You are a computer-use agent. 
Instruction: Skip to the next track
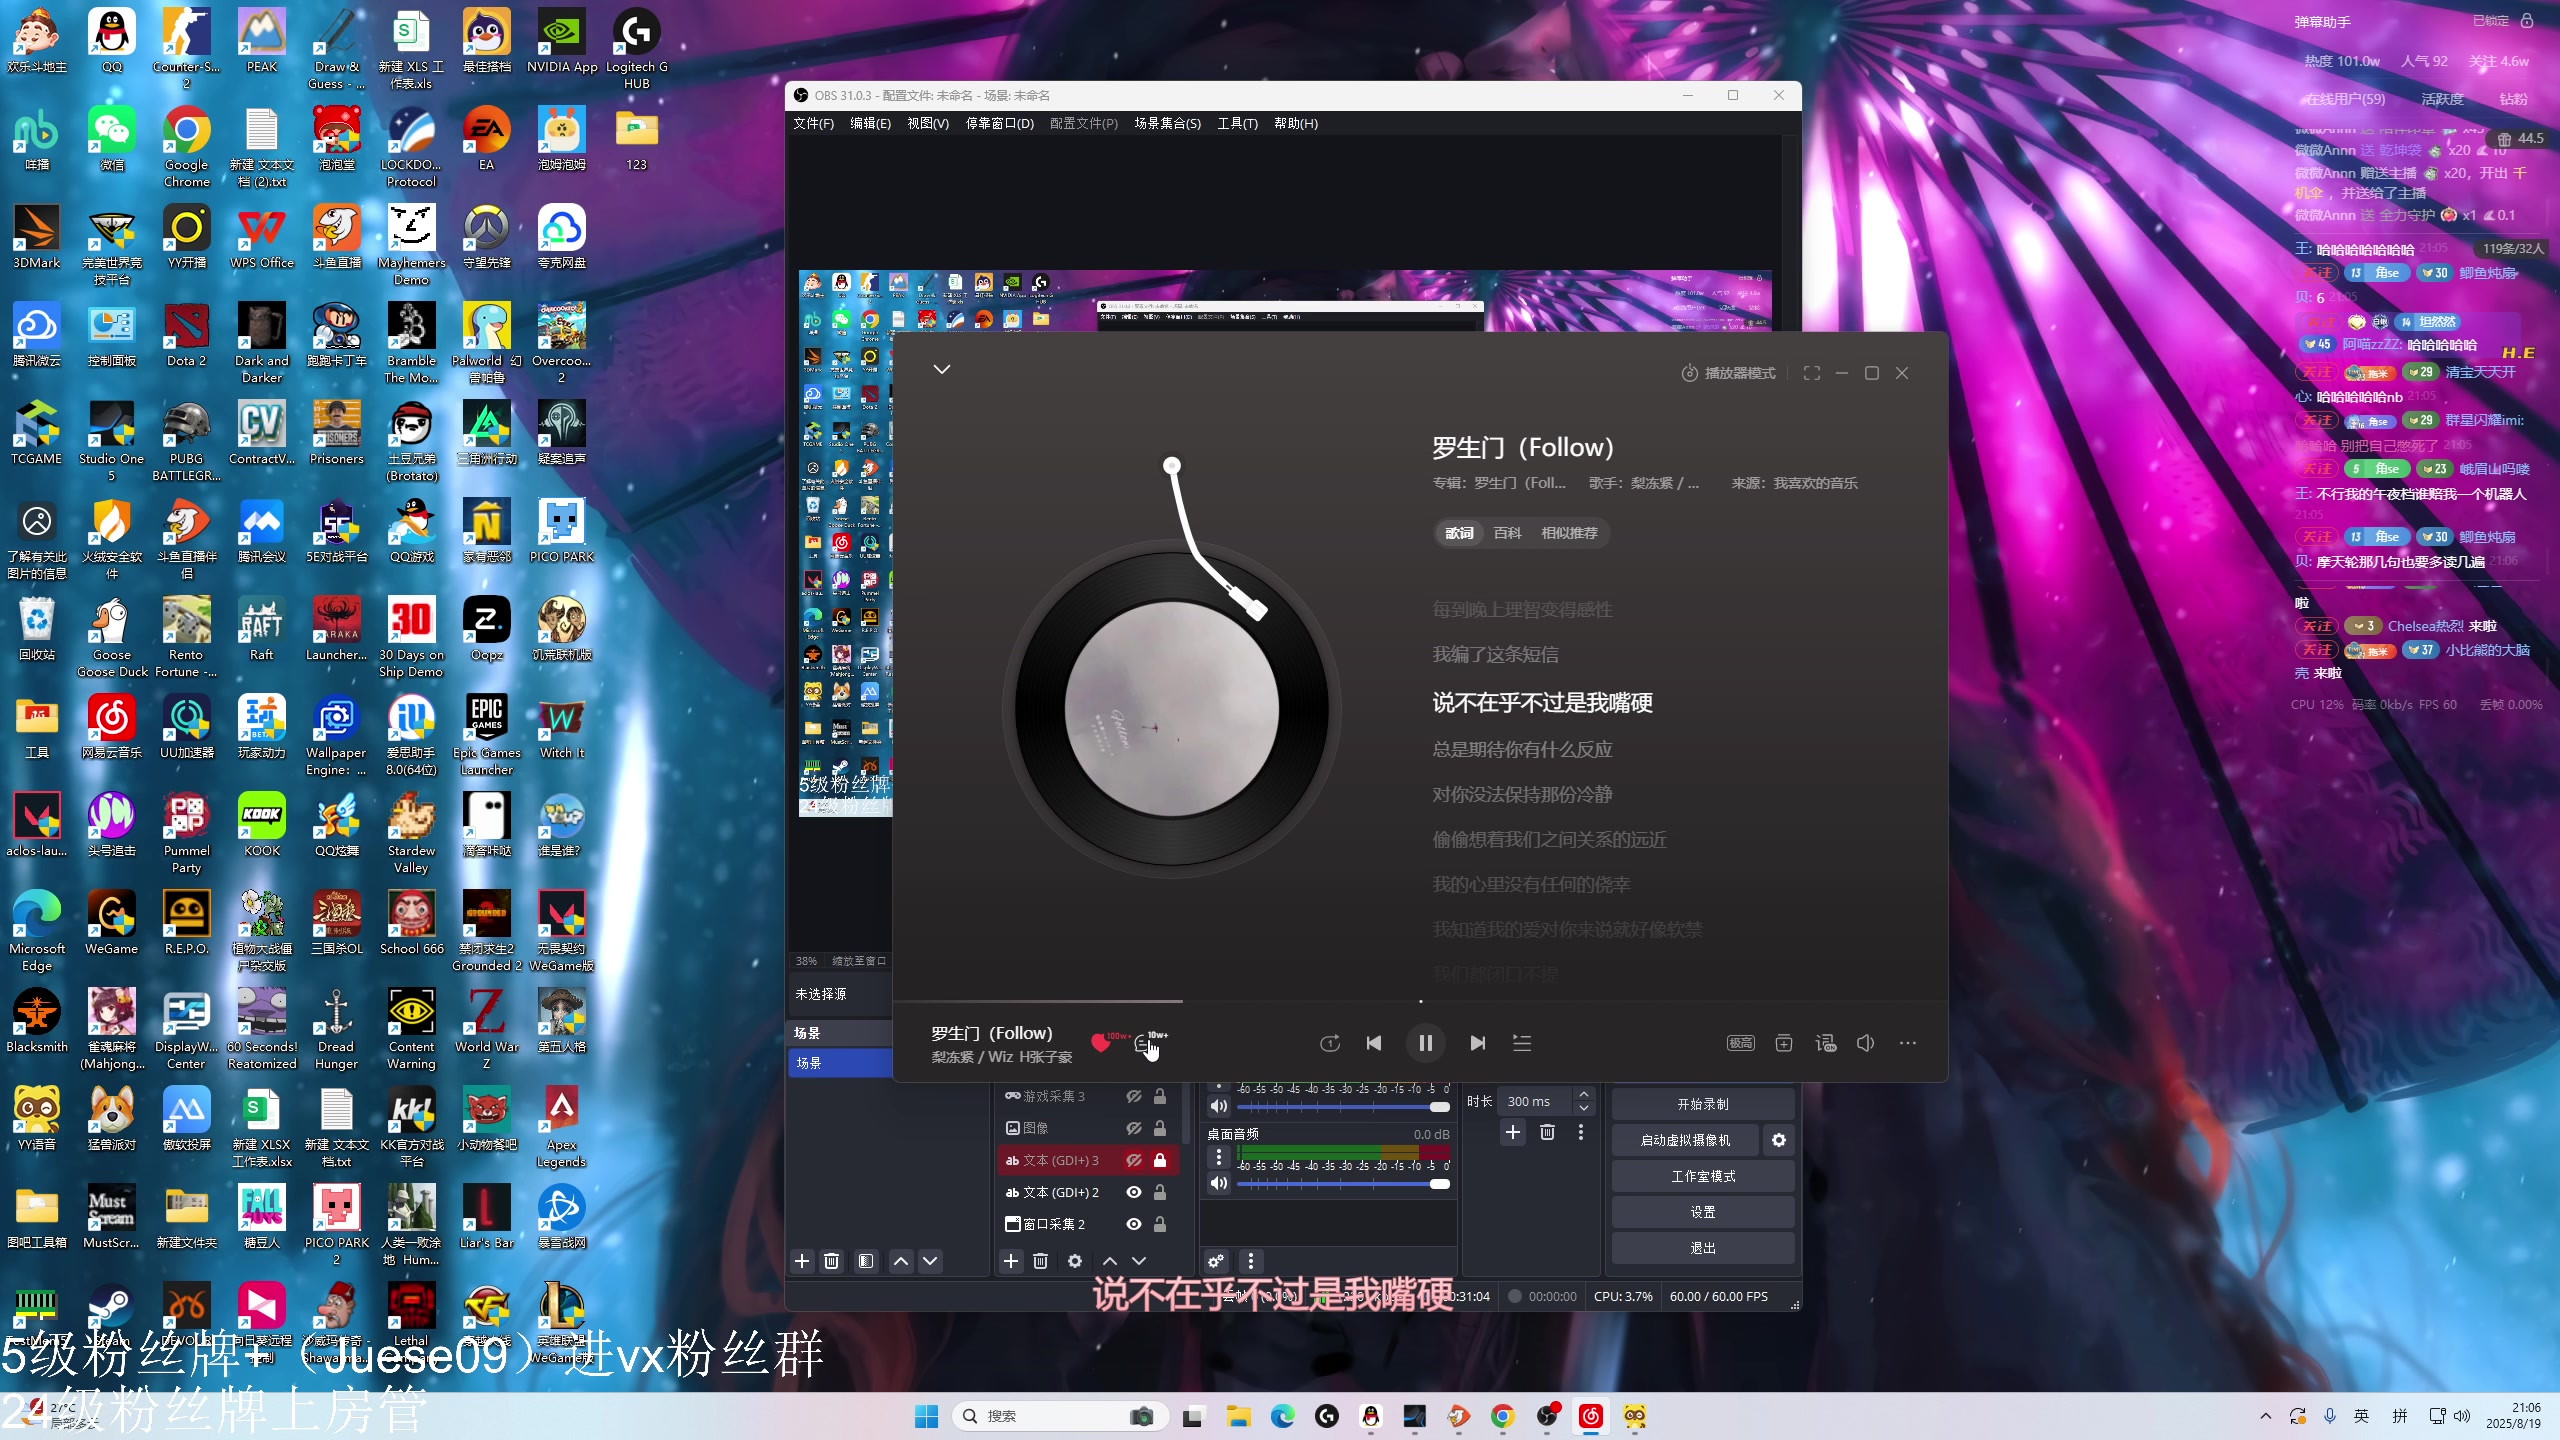point(1478,1043)
